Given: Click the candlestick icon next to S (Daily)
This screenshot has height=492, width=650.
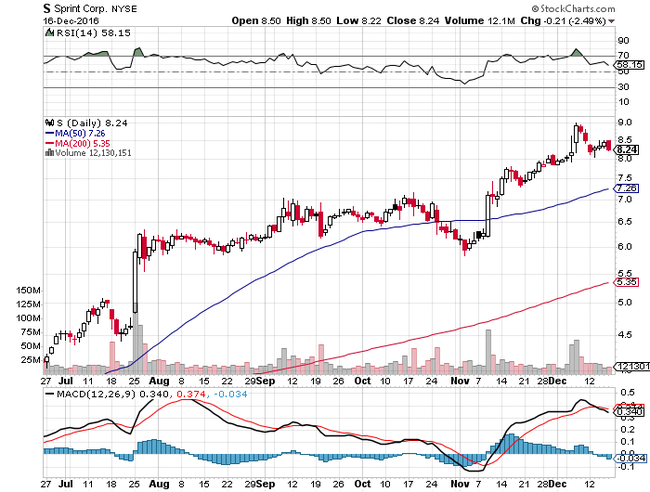Looking at the screenshot, I should pyautogui.click(x=50, y=123).
